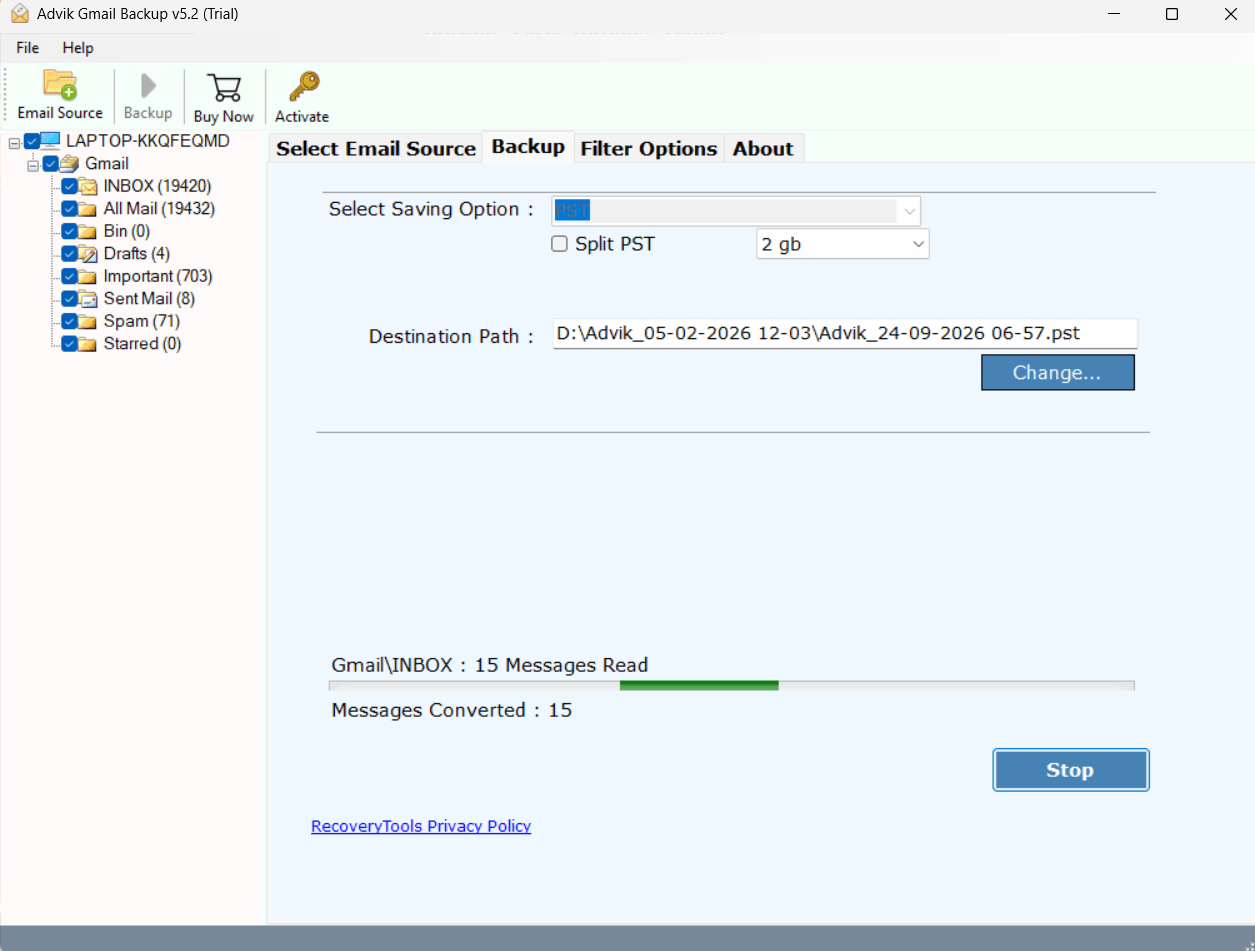
Task: Select the All Mail (19432) tree label
Action: [160, 209]
